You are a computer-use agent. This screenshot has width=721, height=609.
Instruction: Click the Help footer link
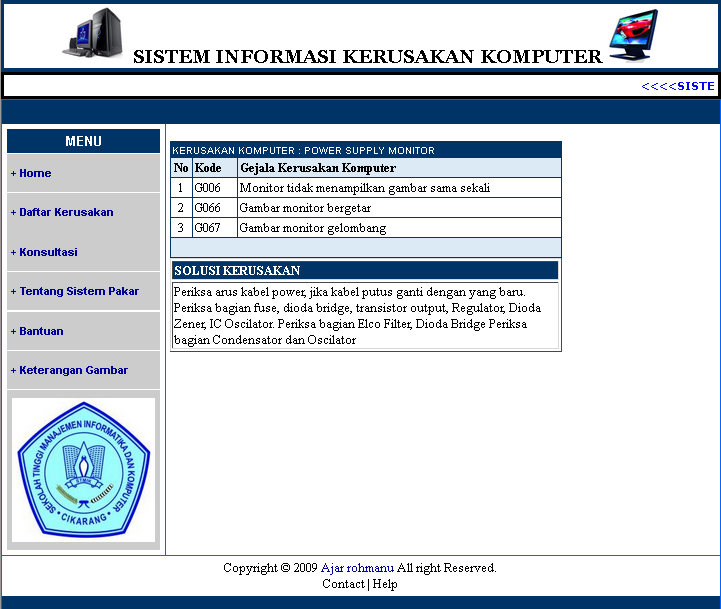coord(385,584)
